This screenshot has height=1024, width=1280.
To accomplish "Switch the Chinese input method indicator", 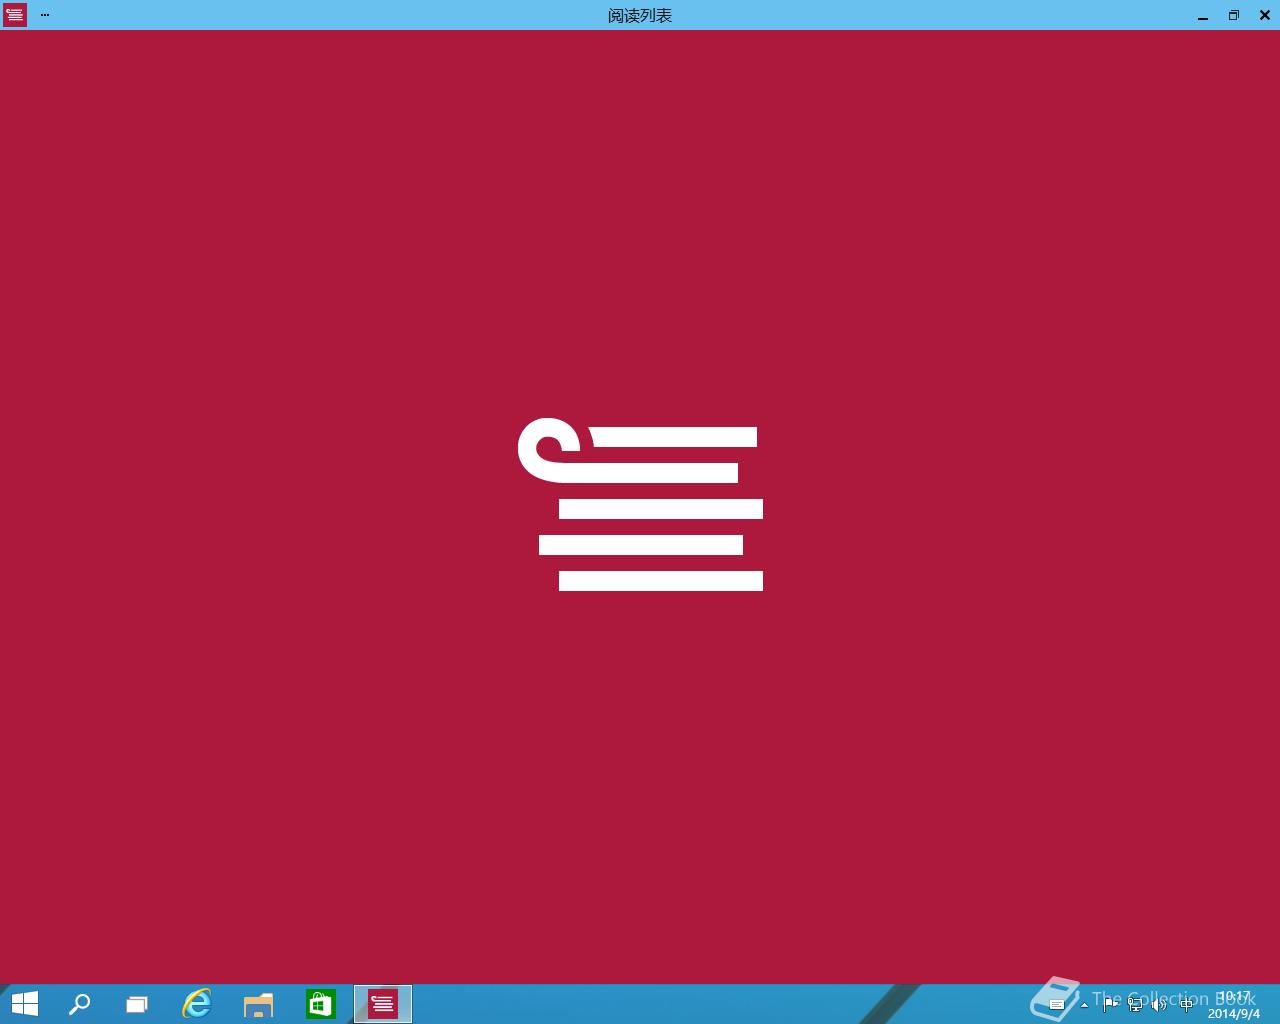I will (x=1186, y=1005).
